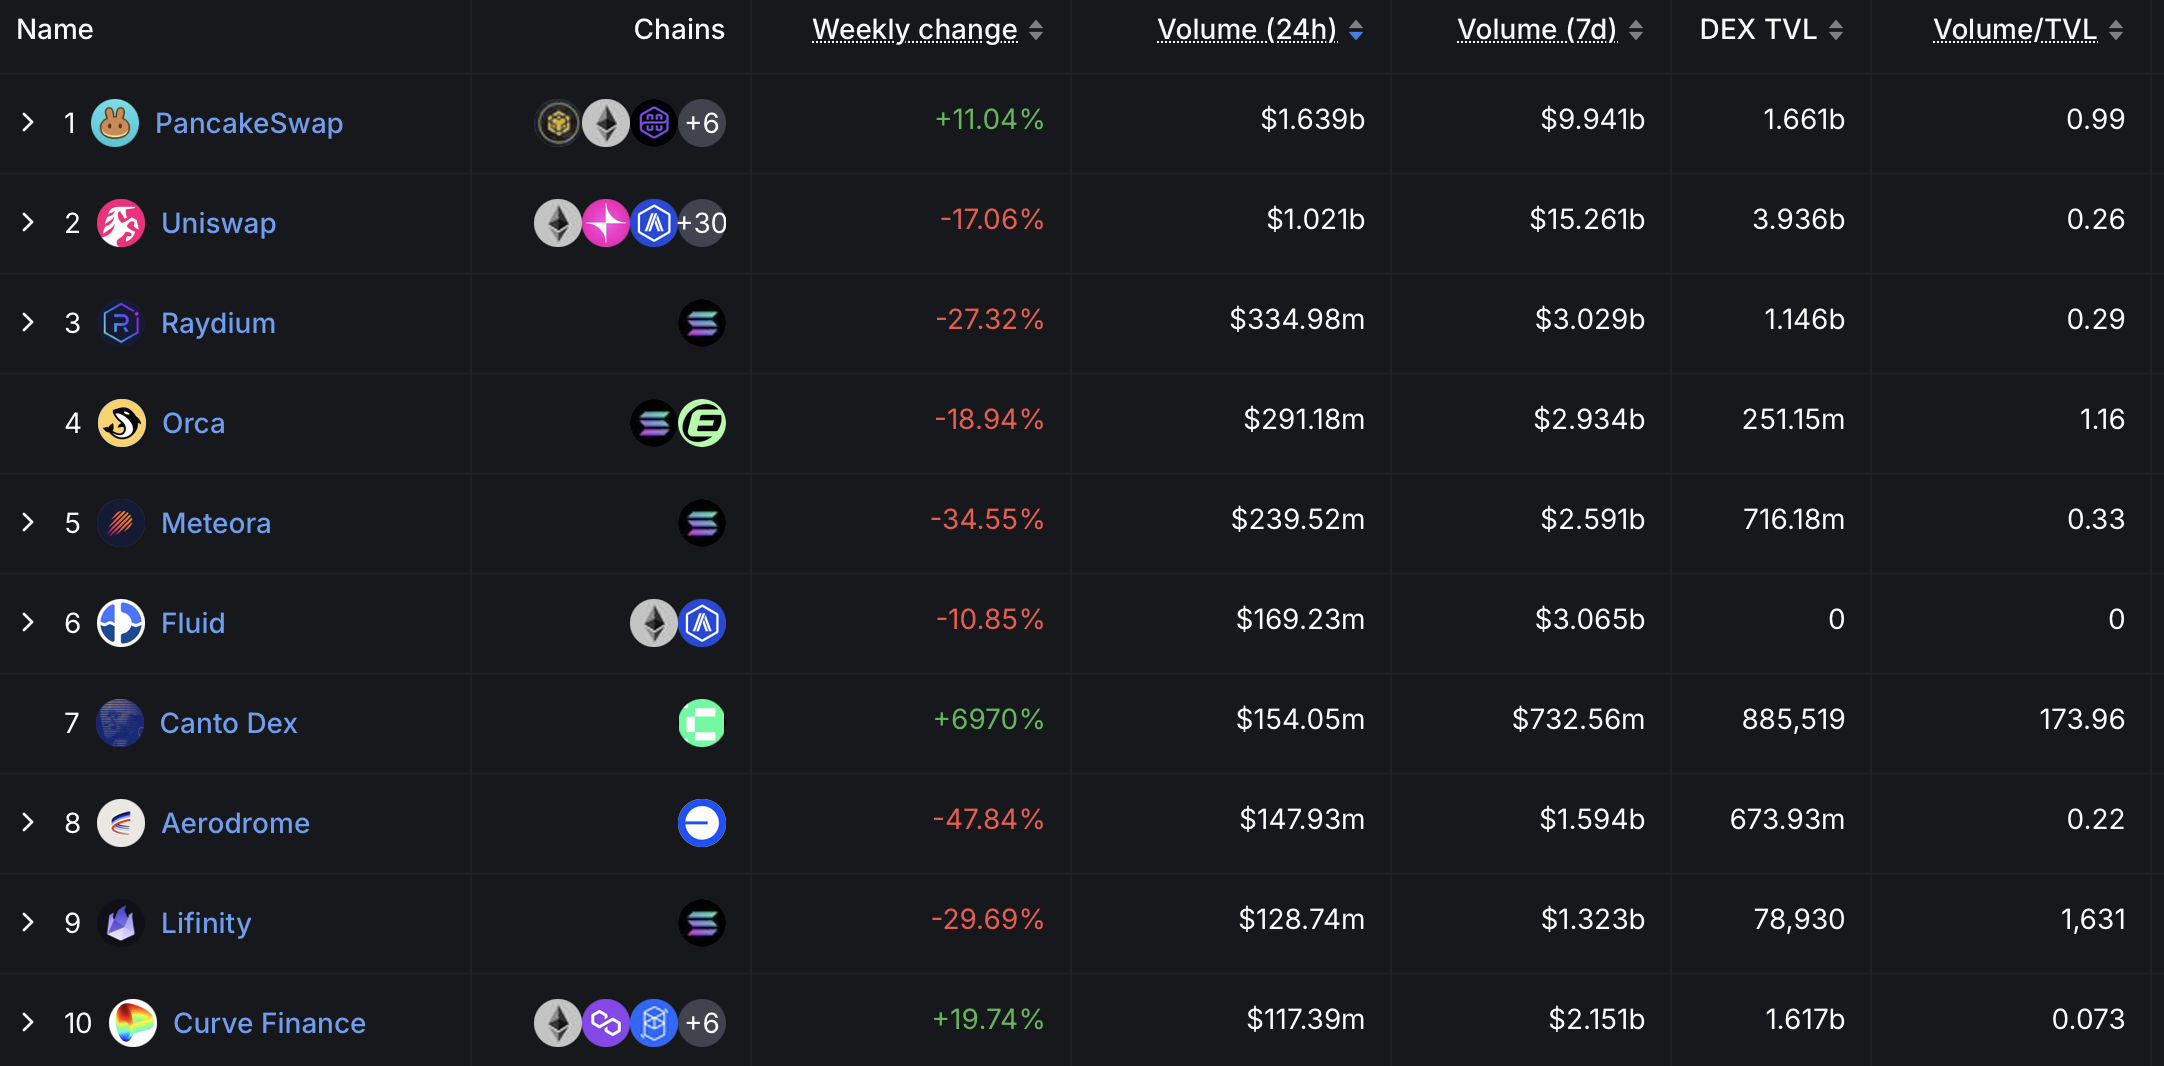Click Lifinity Volume/TVL value 1,631
2164x1066 pixels.
coord(2093,919)
